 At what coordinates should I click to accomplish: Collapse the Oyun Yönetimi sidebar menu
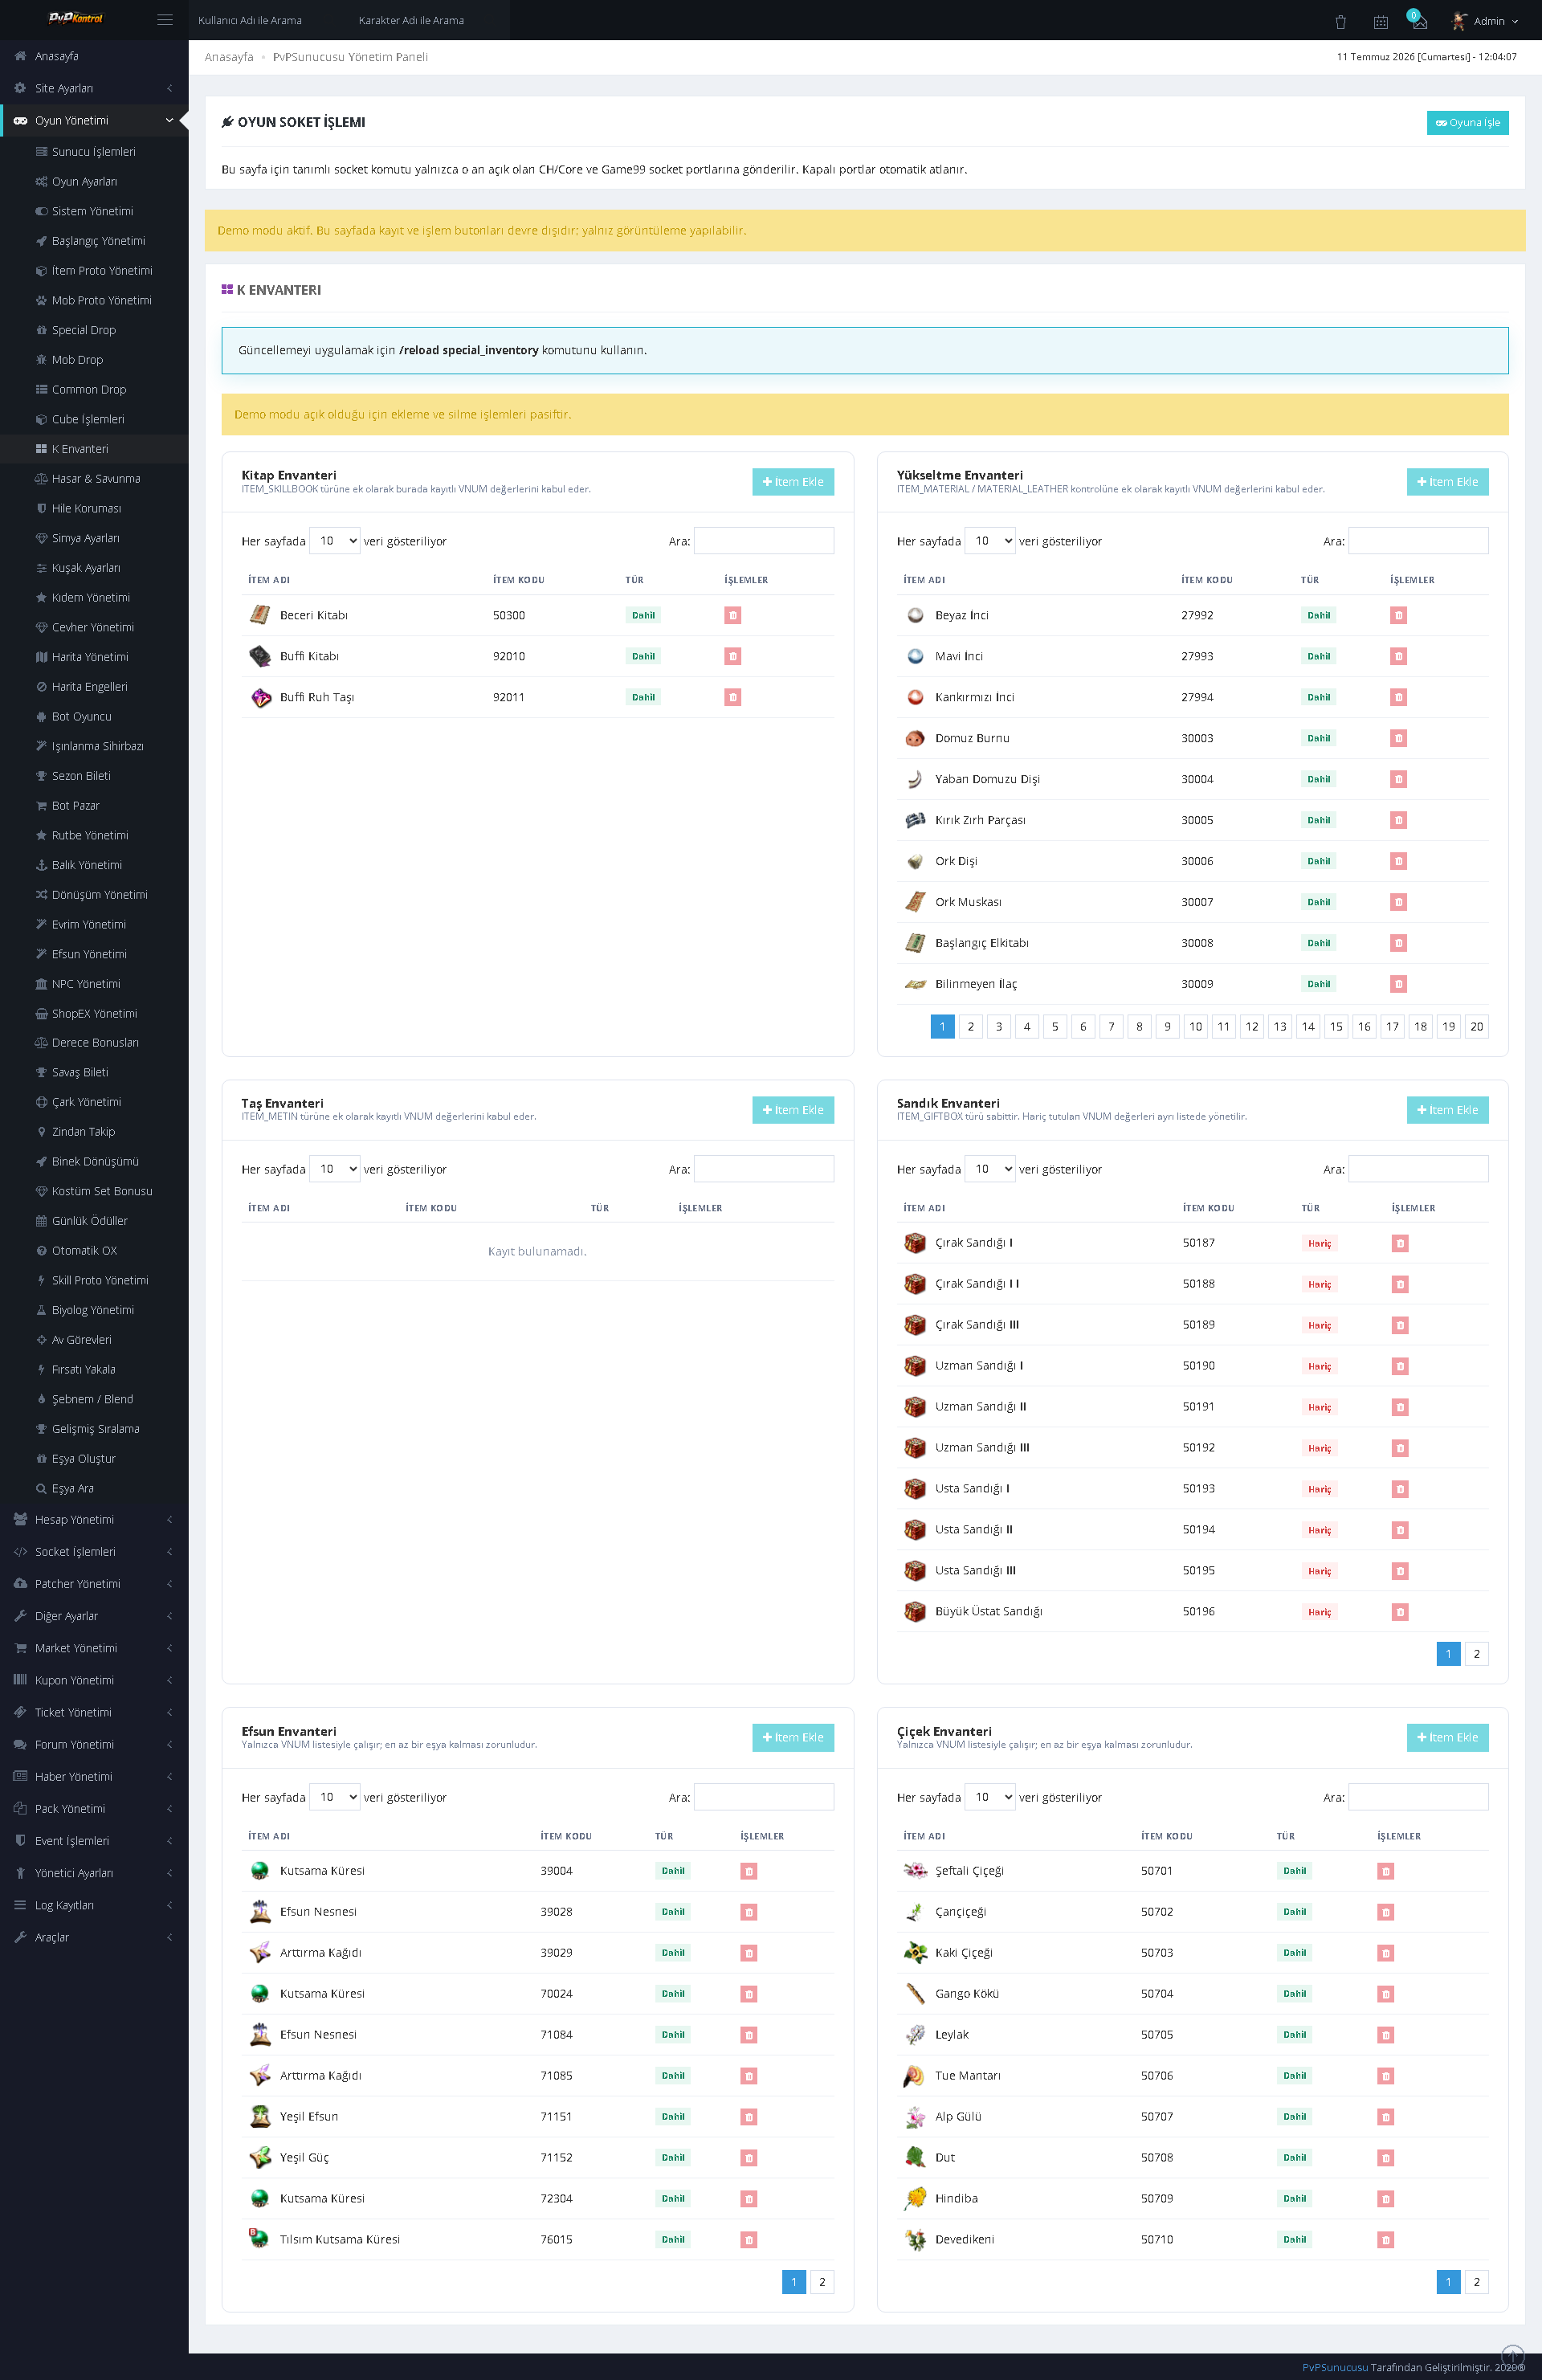(94, 120)
